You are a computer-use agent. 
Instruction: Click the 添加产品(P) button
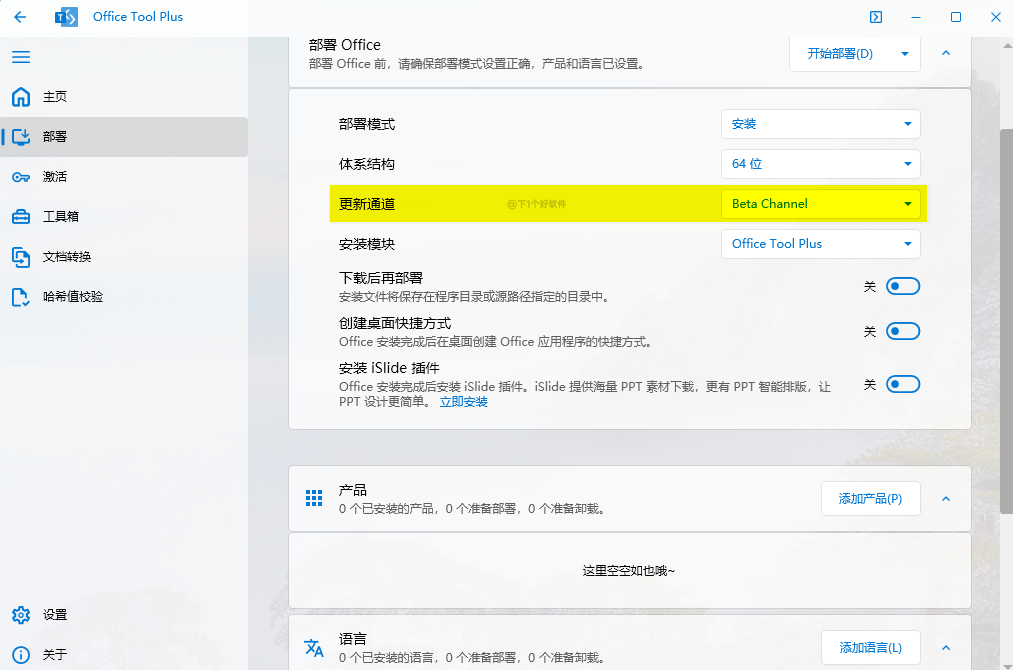[870, 499]
